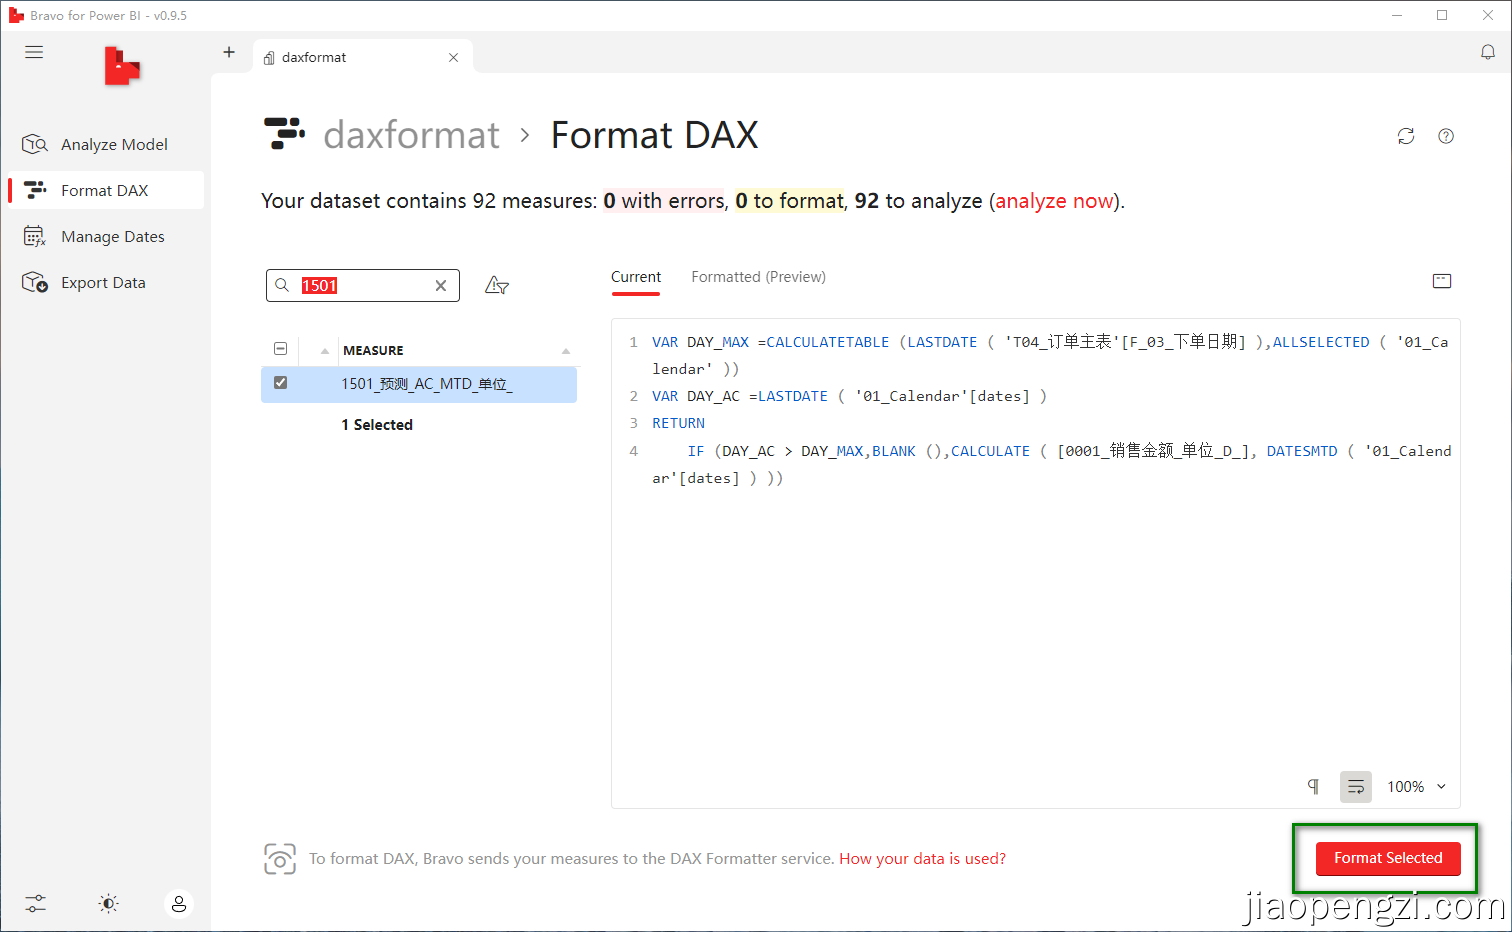Close the daxformat tab
This screenshot has height=932, width=1512.
[x=453, y=58]
